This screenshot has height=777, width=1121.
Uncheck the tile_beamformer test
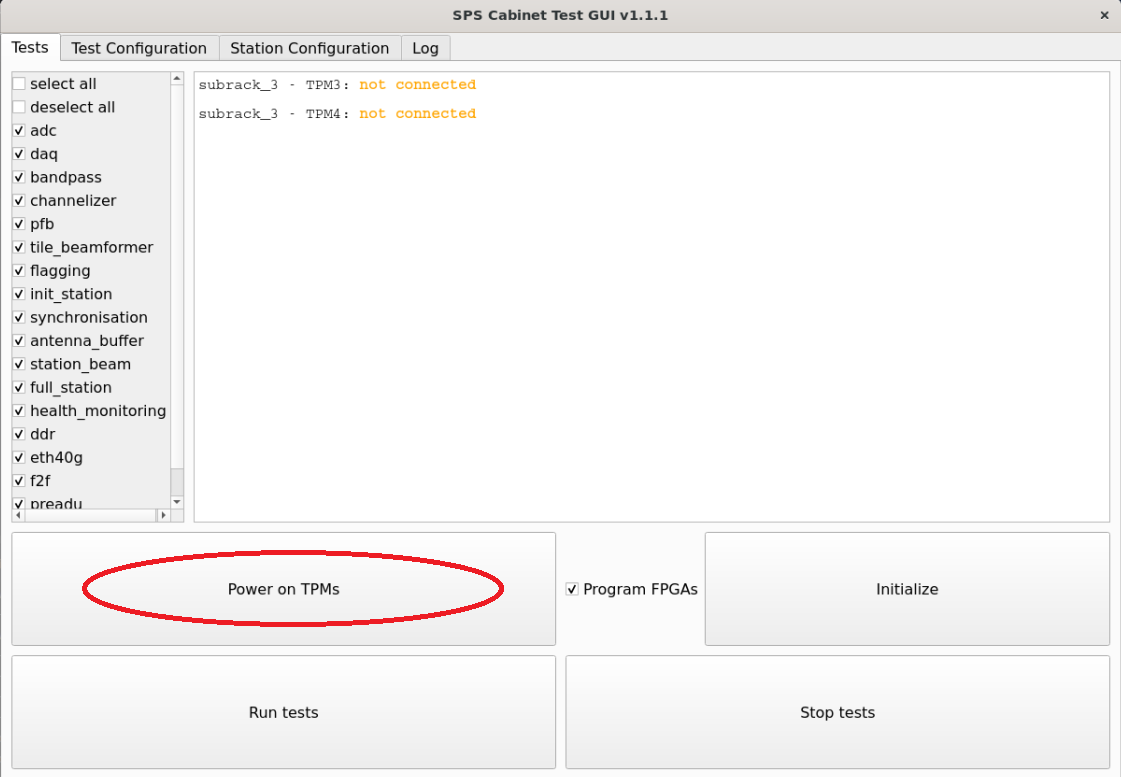pos(19,247)
